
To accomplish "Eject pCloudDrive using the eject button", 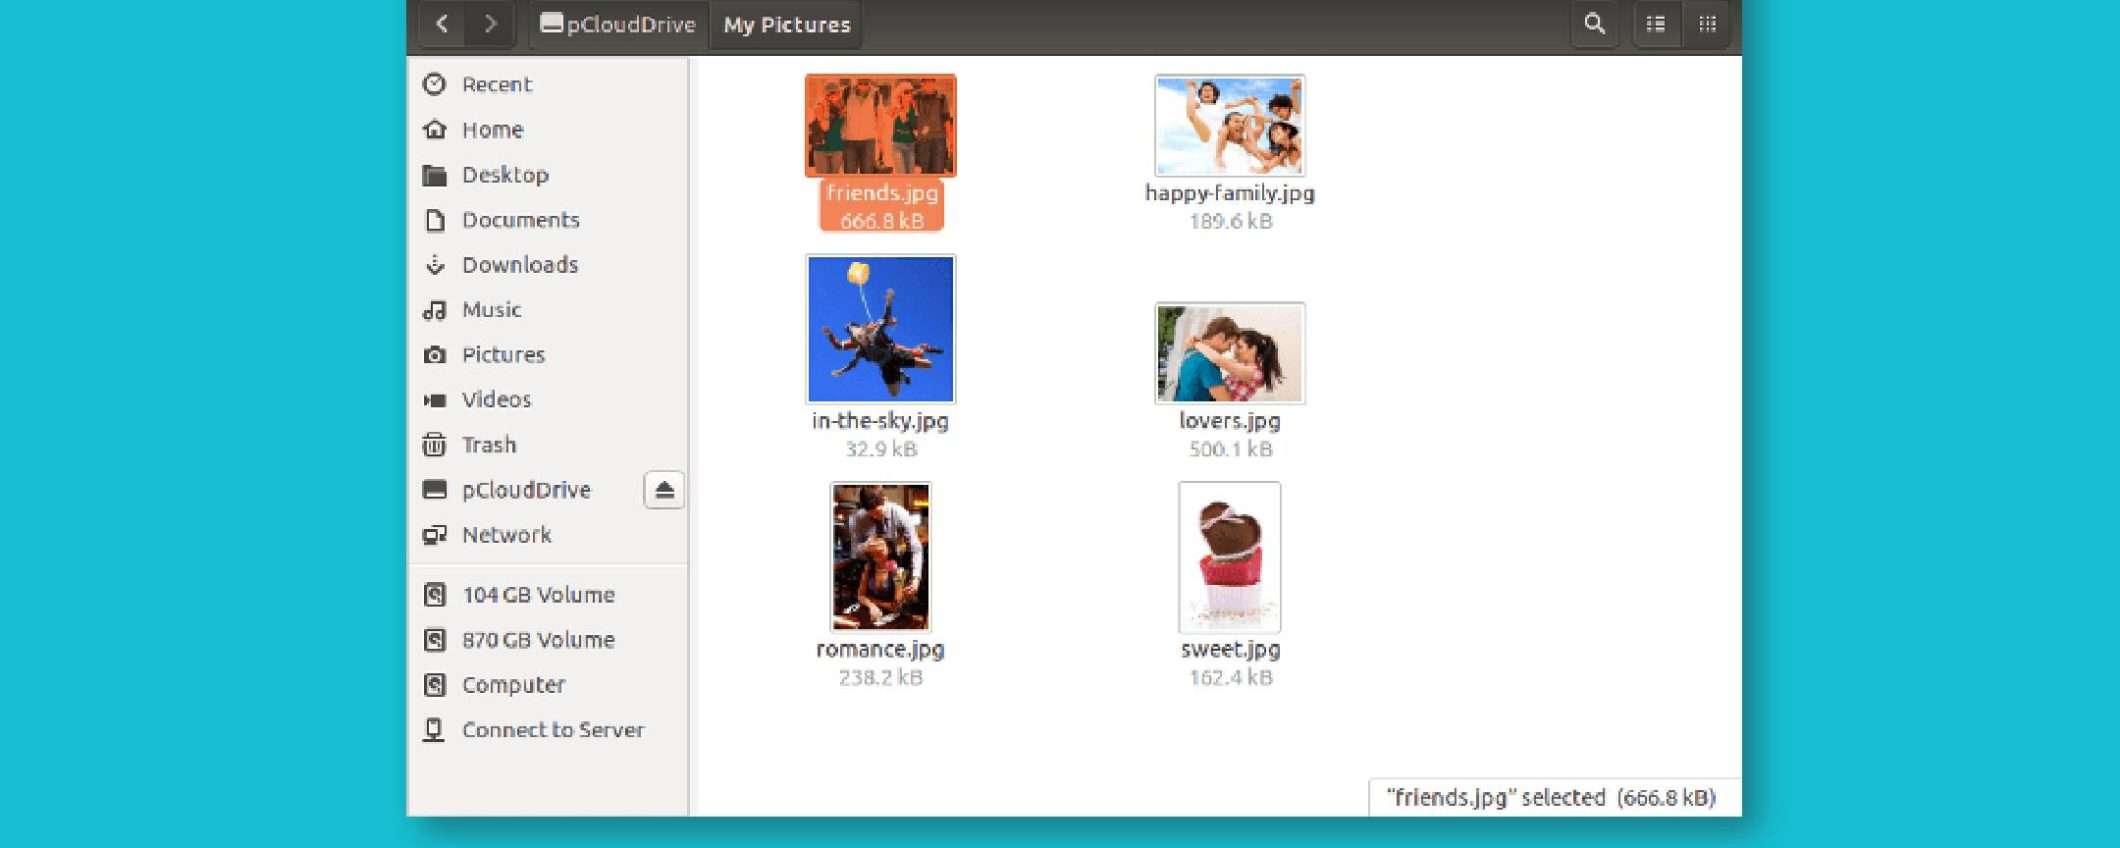I will click(664, 490).
